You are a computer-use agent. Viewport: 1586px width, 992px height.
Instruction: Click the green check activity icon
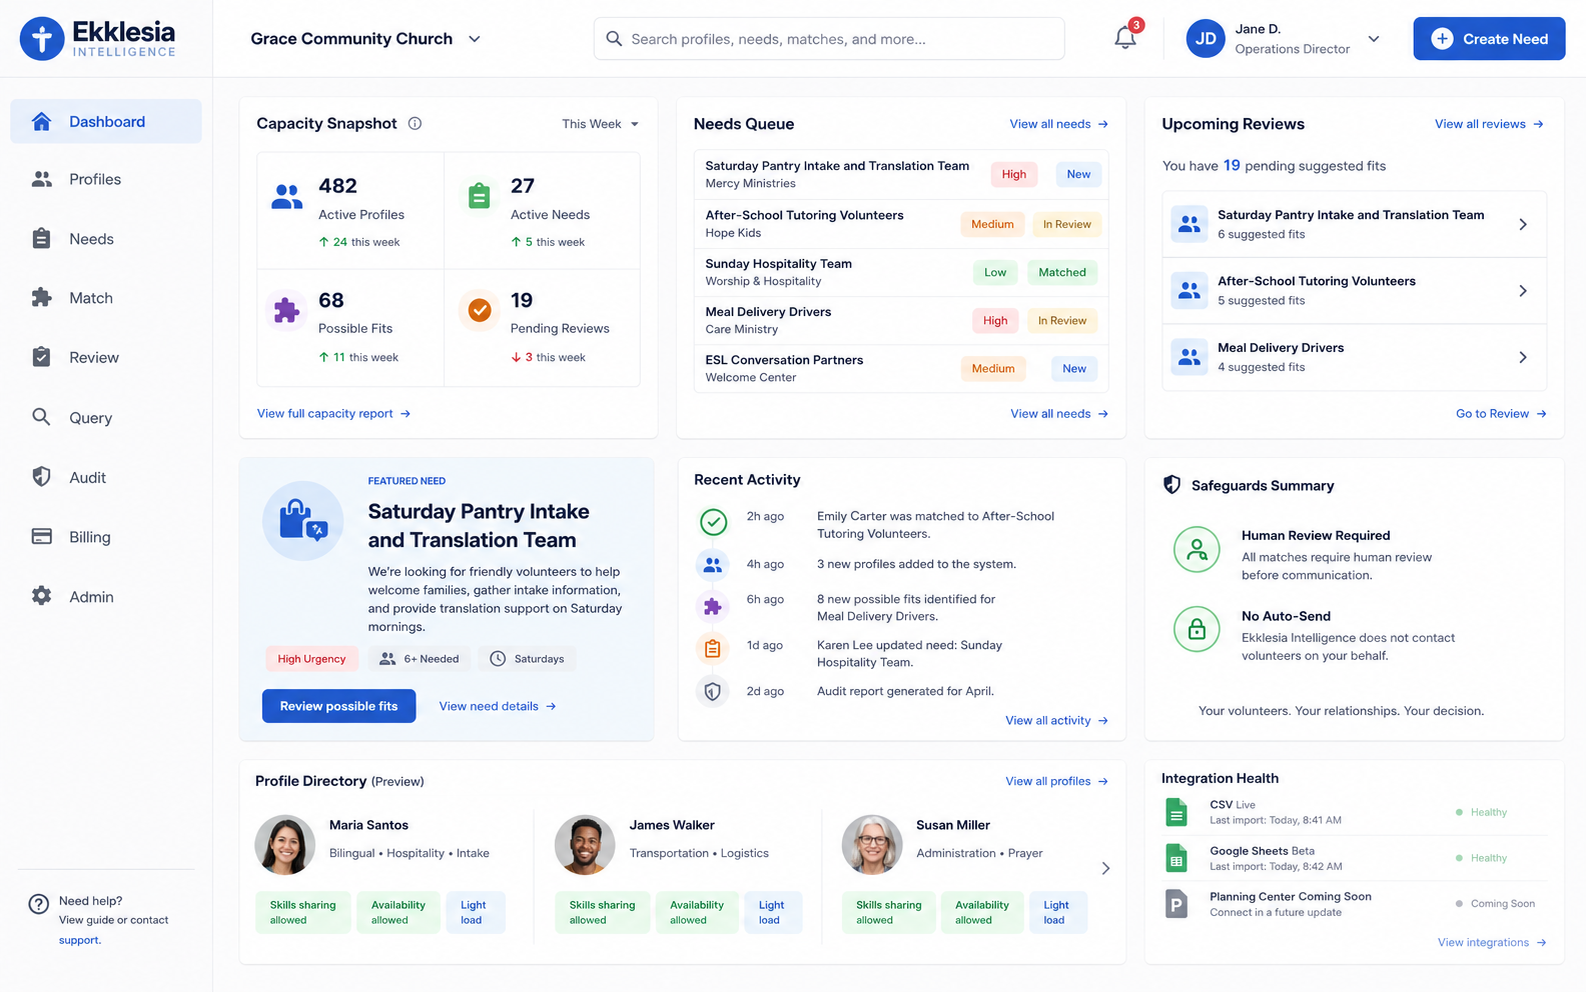pos(713,522)
